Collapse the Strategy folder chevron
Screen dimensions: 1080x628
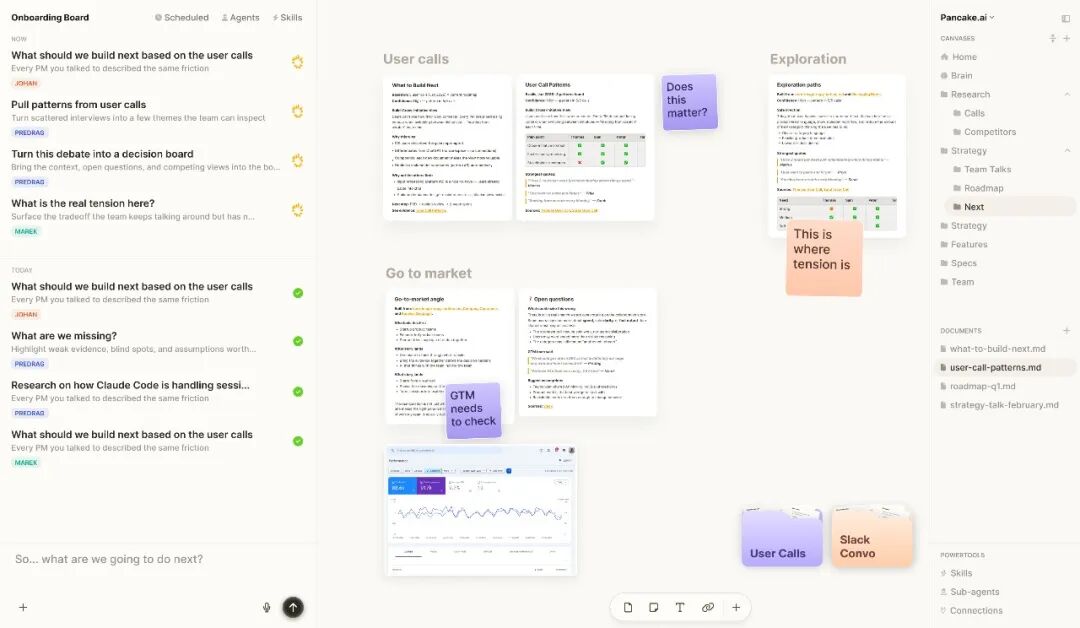coord(1067,151)
